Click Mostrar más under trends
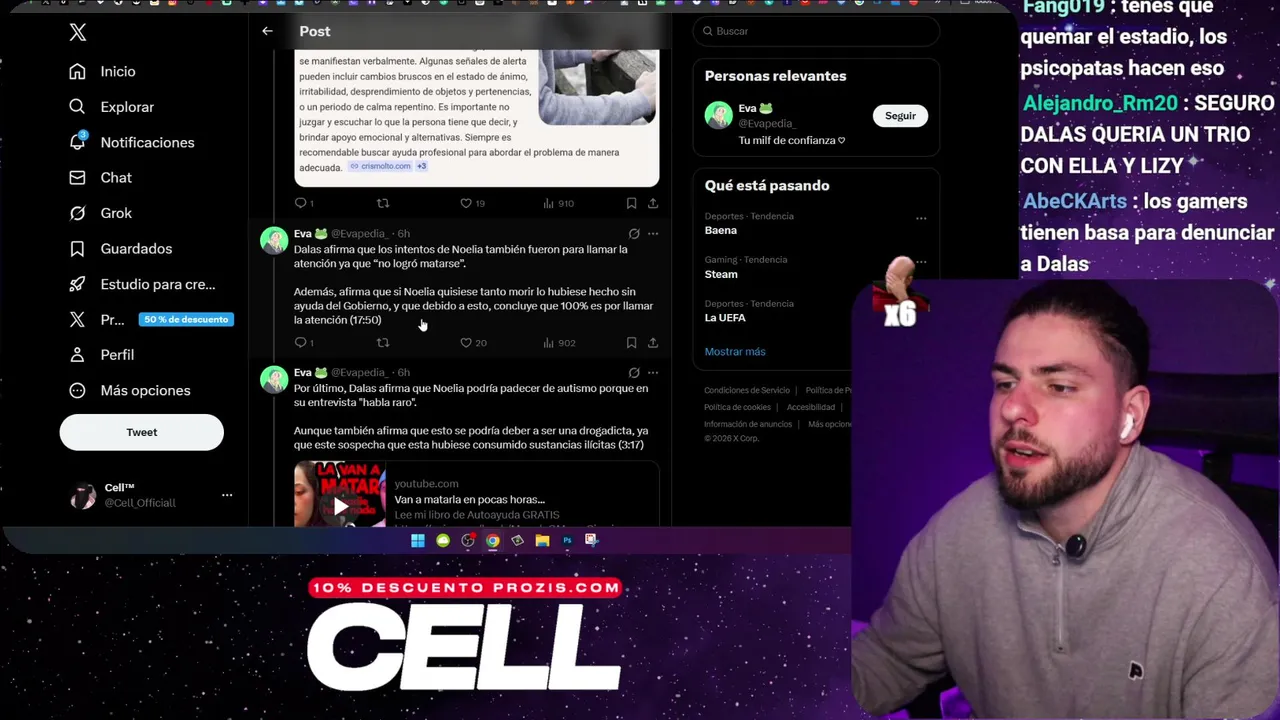The image size is (1280, 720). tap(735, 351)
